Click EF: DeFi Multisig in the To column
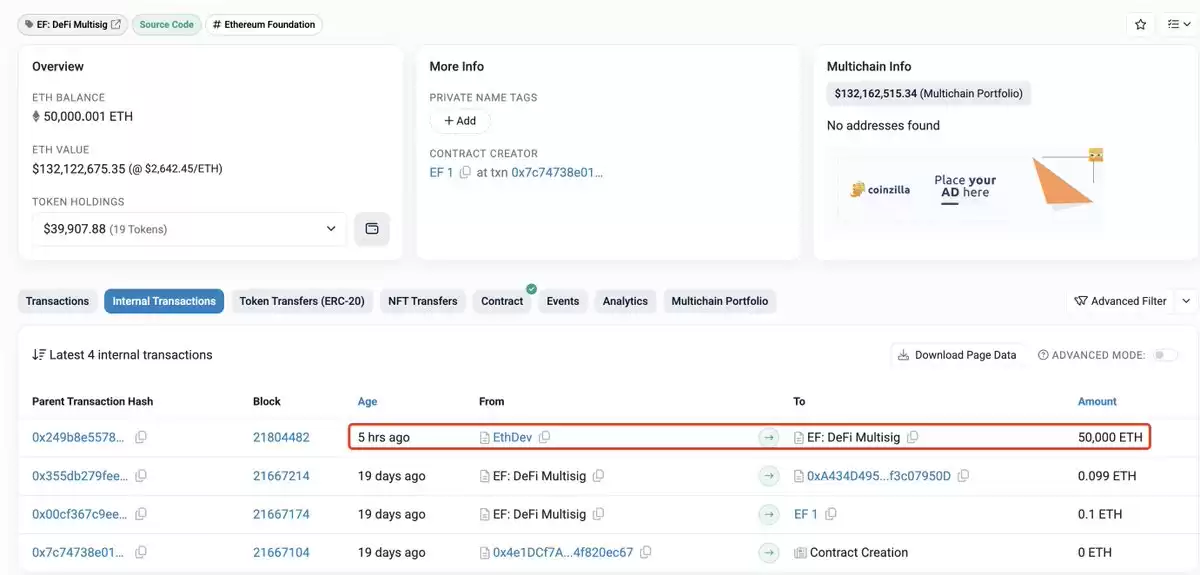This screenshot has width=1200, height=575. pyautogui.click(x=854, y=437)
